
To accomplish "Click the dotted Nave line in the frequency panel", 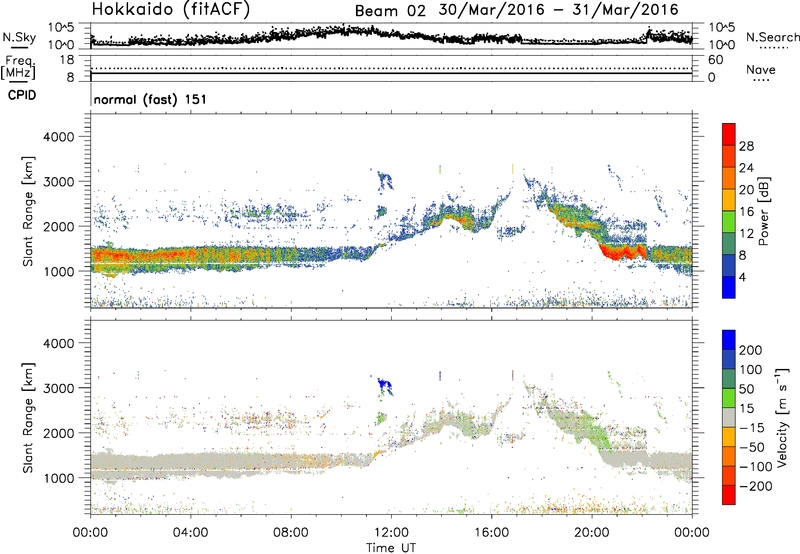I will click(x=391, y=68).
